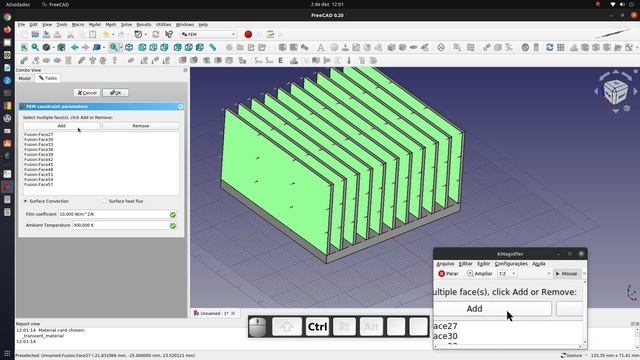Open the undo history dropdown arrow
The height and width of the screenshot is (360, 640).
tap(113, 35)
